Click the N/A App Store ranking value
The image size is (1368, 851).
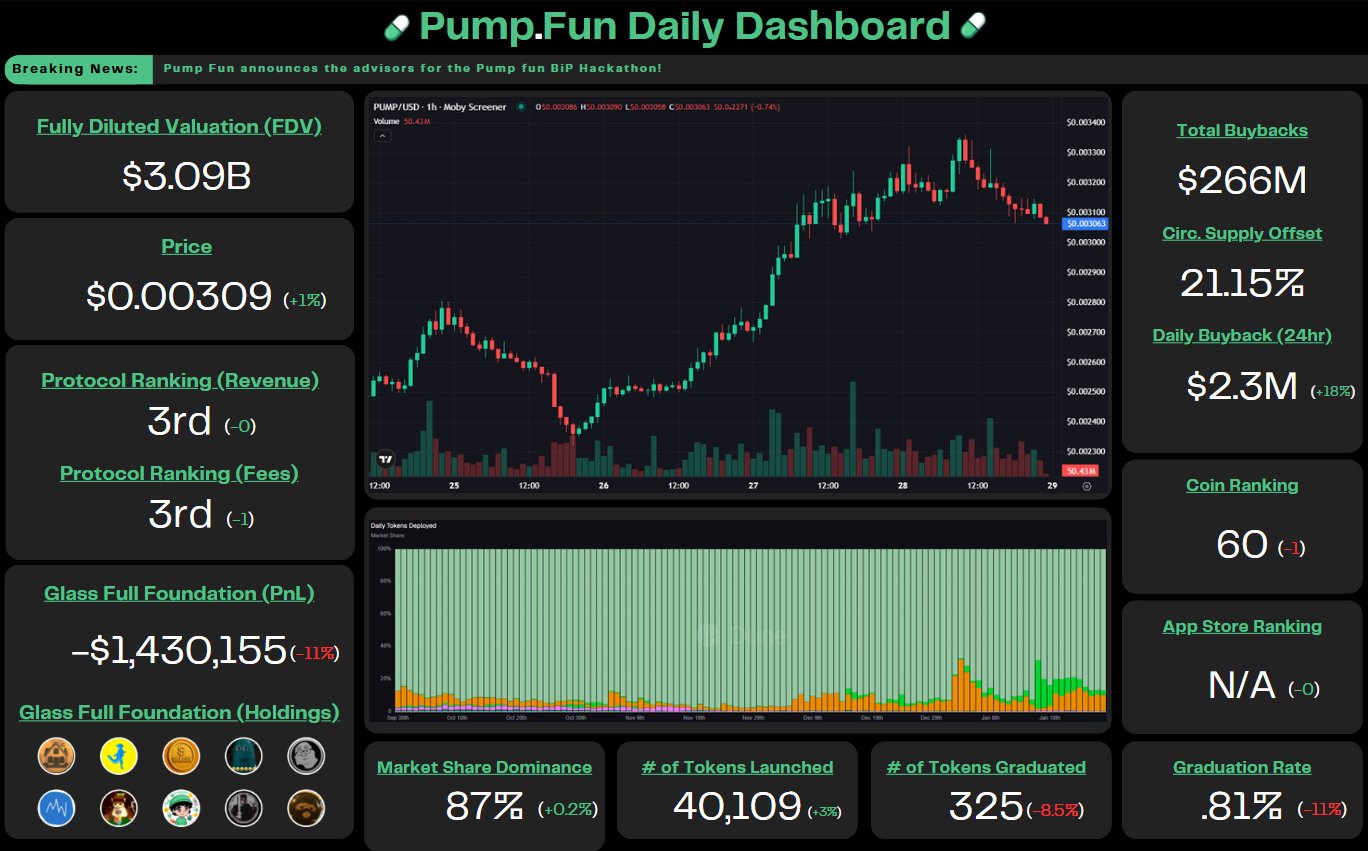(1242, 686)
